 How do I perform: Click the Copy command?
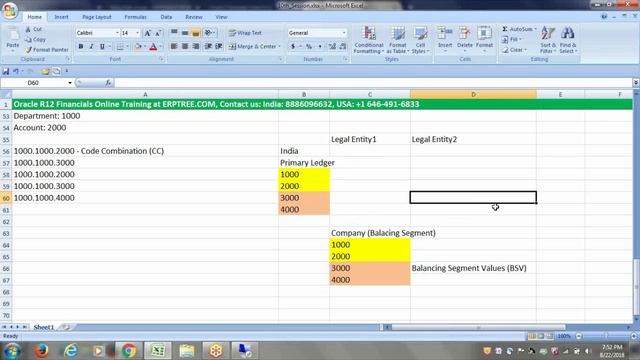pyautogui.click(x=35, y=40)
